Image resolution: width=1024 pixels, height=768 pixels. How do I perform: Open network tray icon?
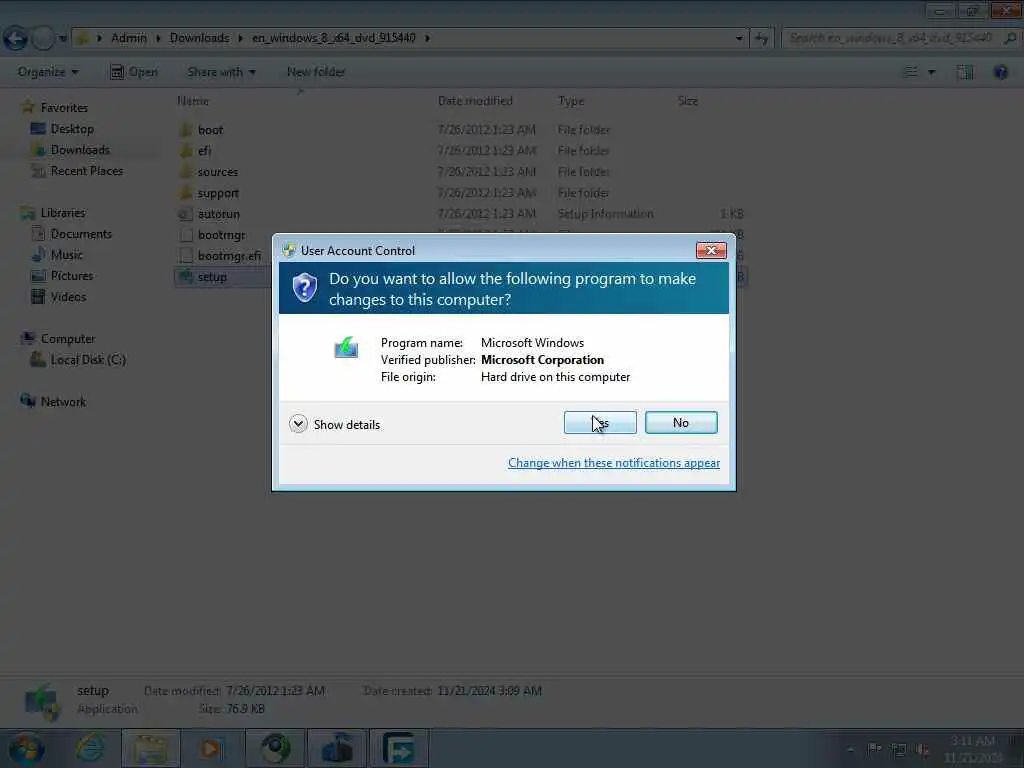[x=899, y=750]
